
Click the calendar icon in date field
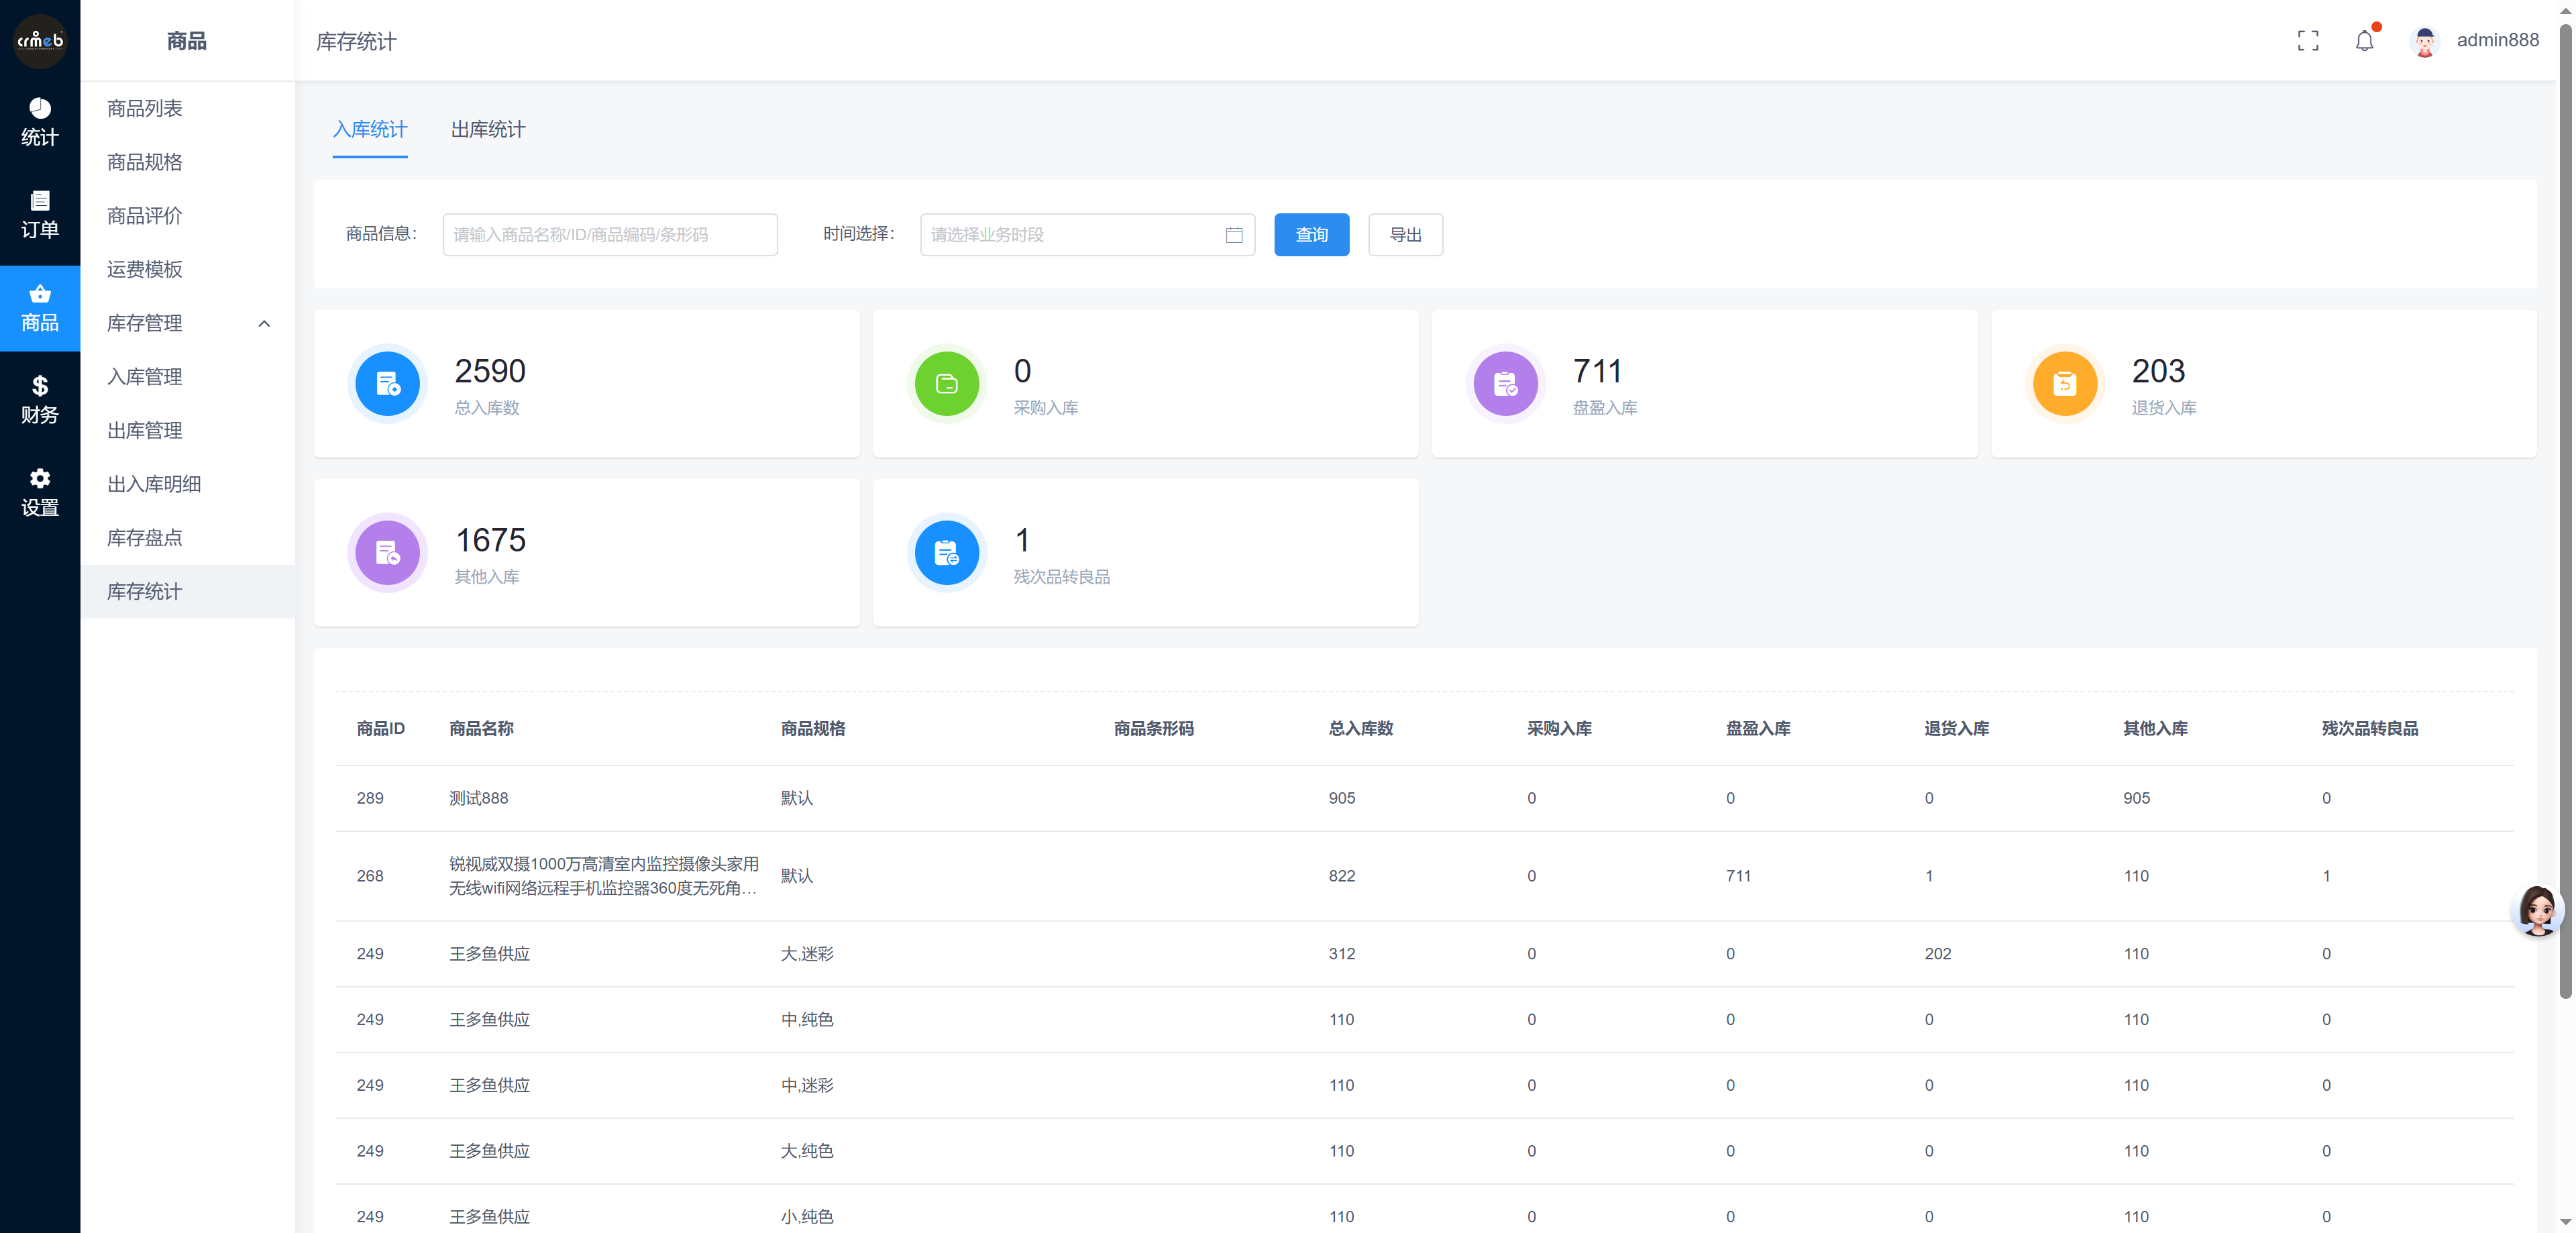coord(1234,235)
